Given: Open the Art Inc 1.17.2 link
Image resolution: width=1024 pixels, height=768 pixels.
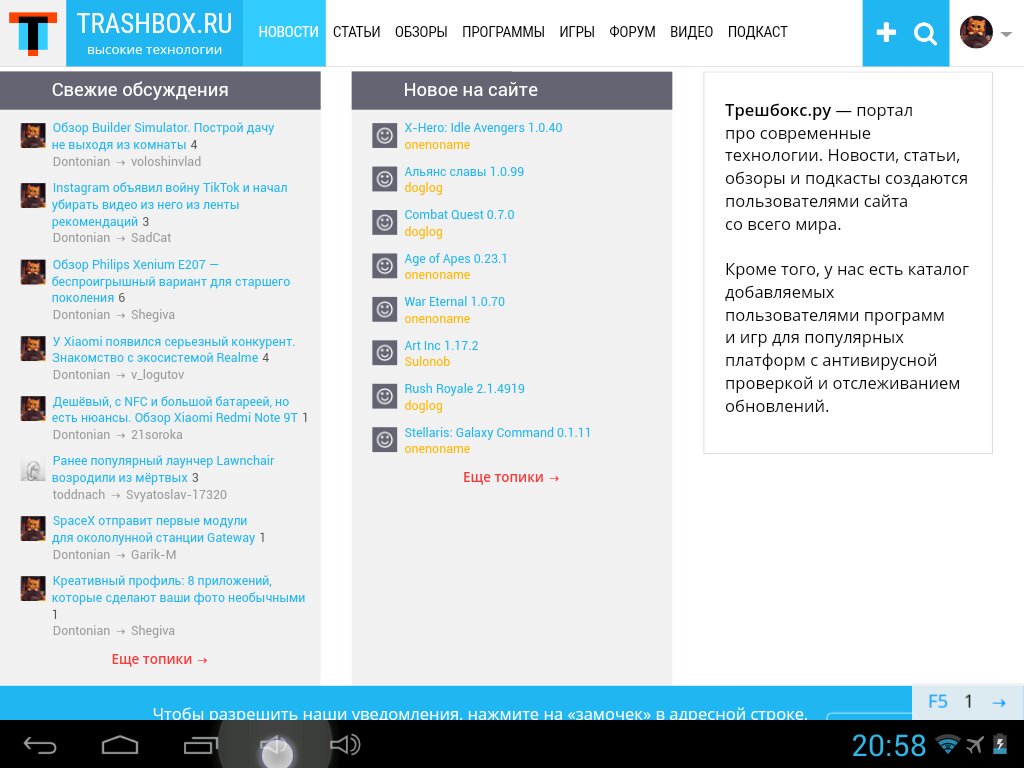Looking at the screenshot, I should [x=441, y=345].
